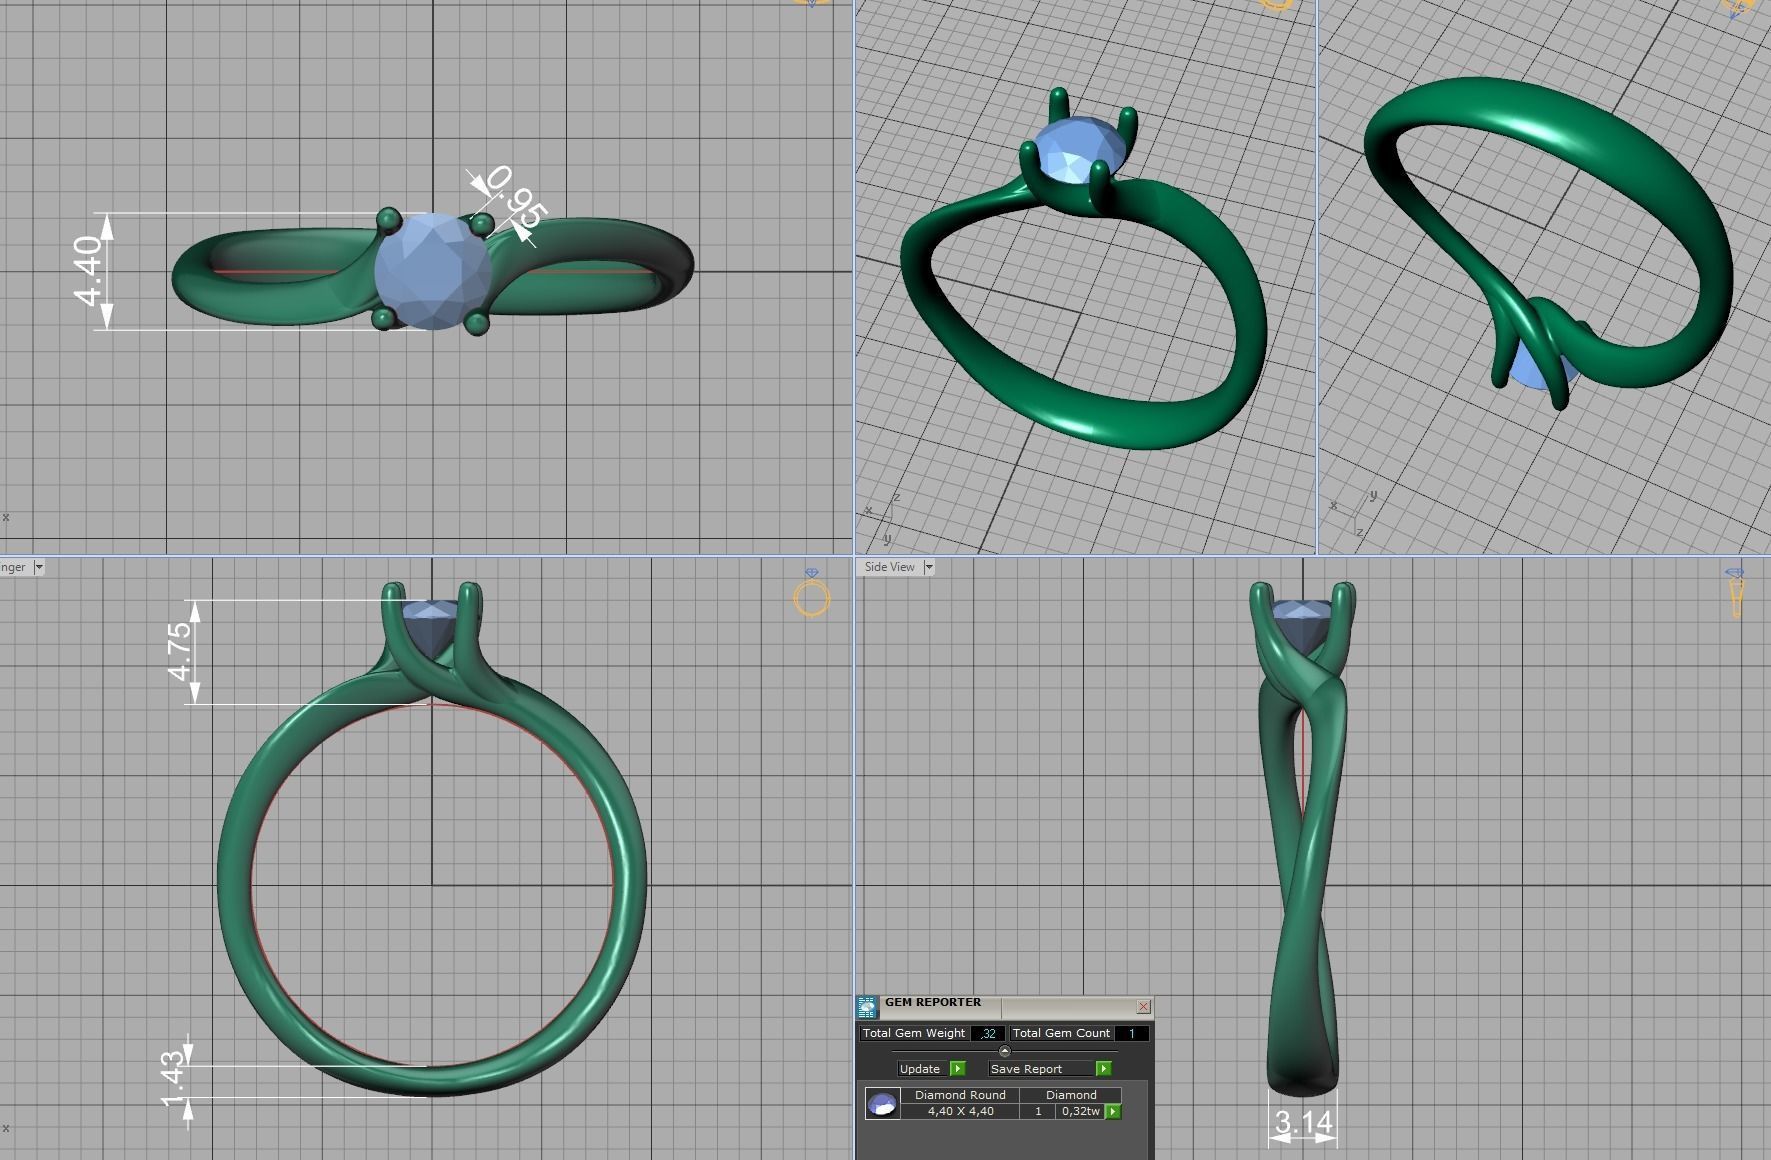Select the '3.14' width dimension in Side View
1771x1160 pixels.
tap(1303, 1123)
